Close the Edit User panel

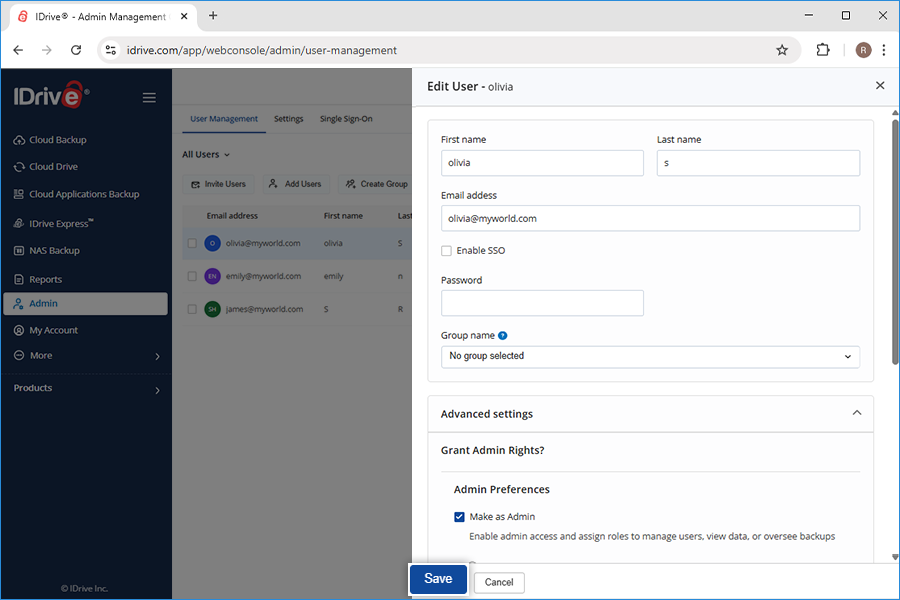click(880, 86)
